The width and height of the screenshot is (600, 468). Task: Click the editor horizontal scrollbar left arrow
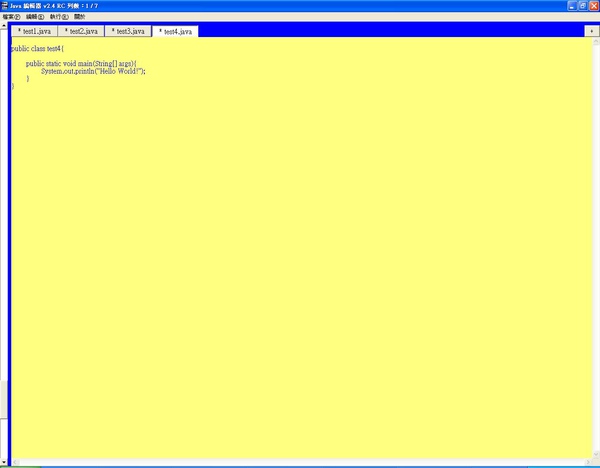15,462
